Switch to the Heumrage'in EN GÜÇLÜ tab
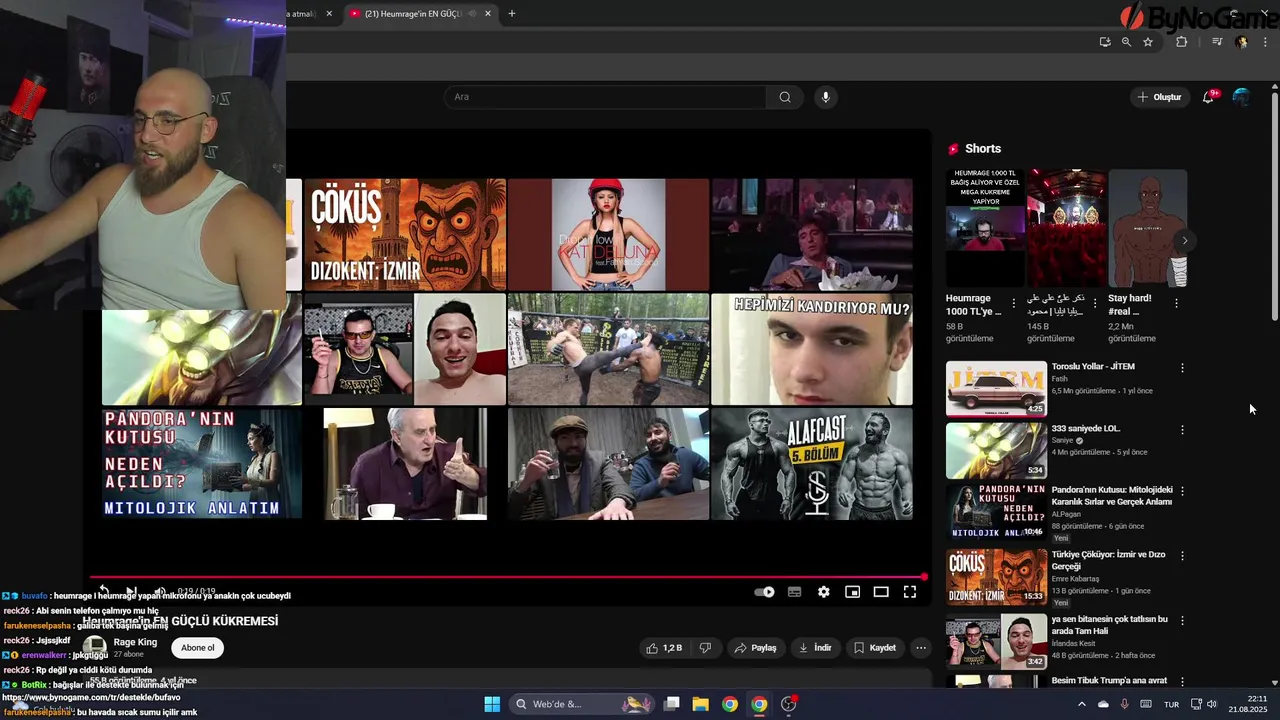The width and height of the screenshot is (1280, 720). (413, 14)
